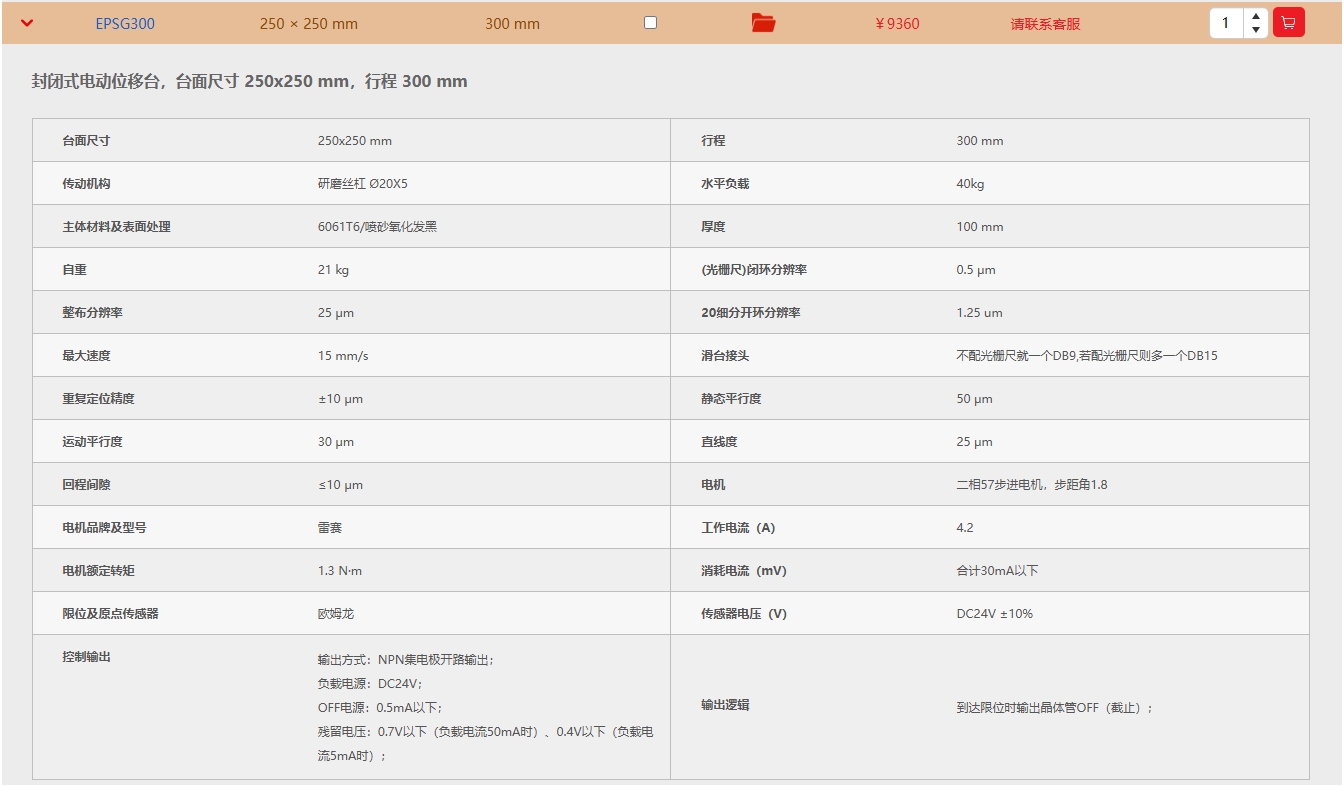Tick the EPSG300 row checkbox

(x=650, y=22)
